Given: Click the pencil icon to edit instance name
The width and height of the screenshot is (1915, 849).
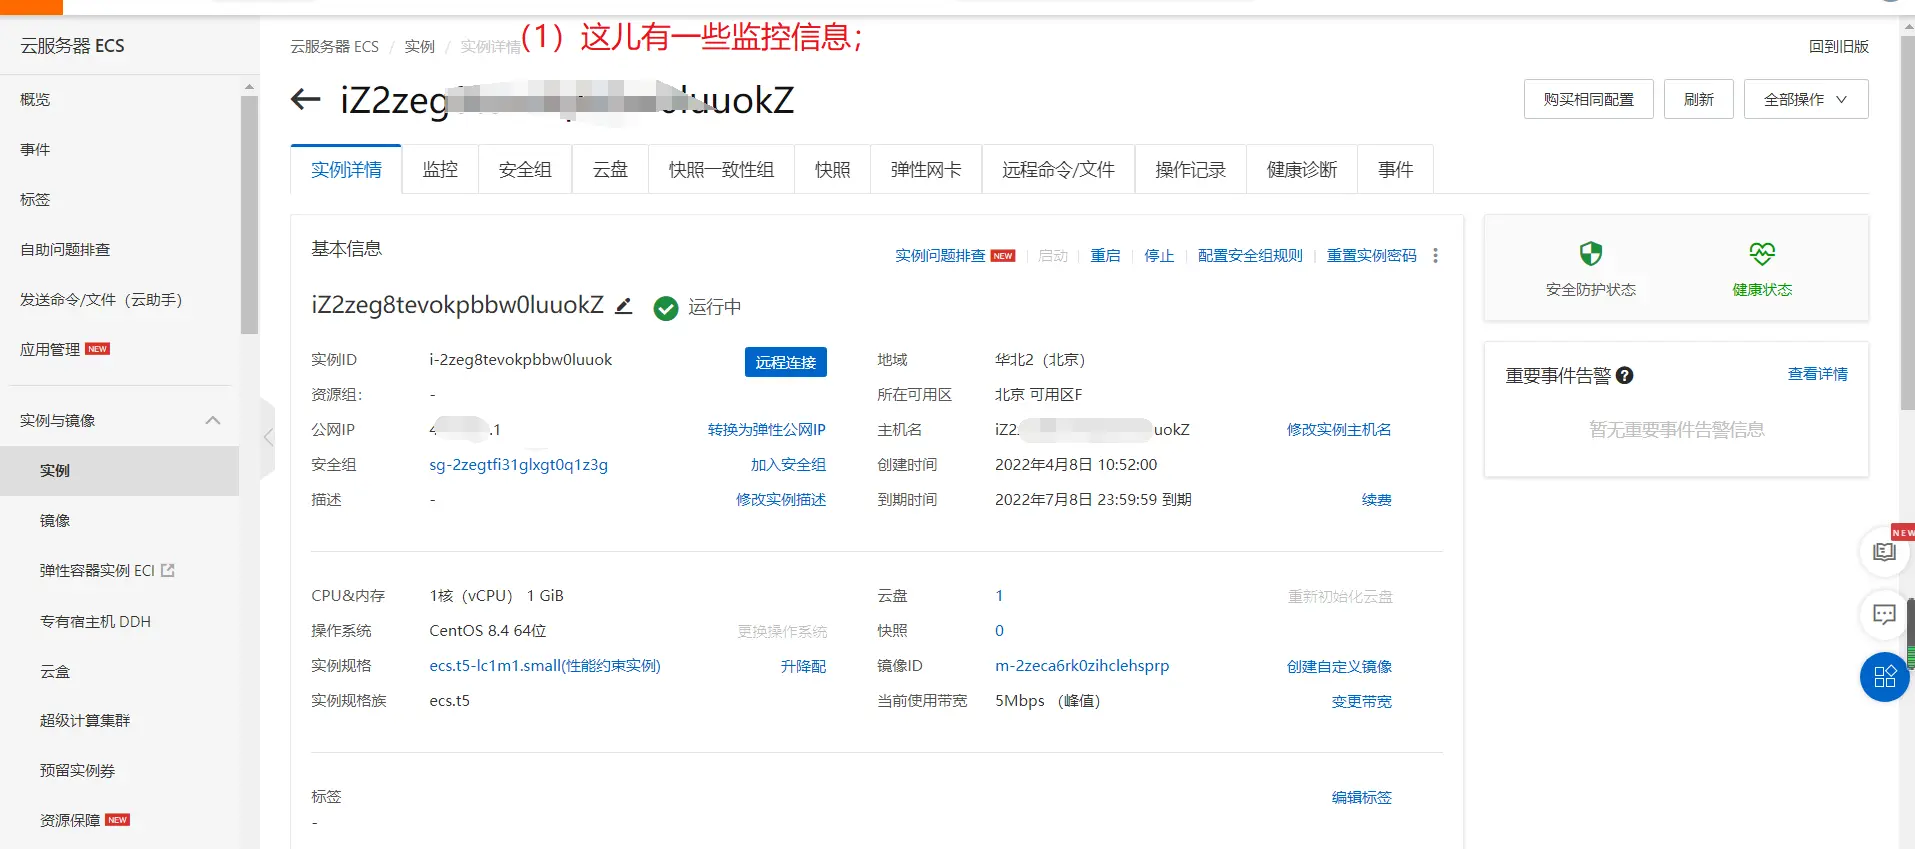Looking at the screenshot, I should click(623, 306).
